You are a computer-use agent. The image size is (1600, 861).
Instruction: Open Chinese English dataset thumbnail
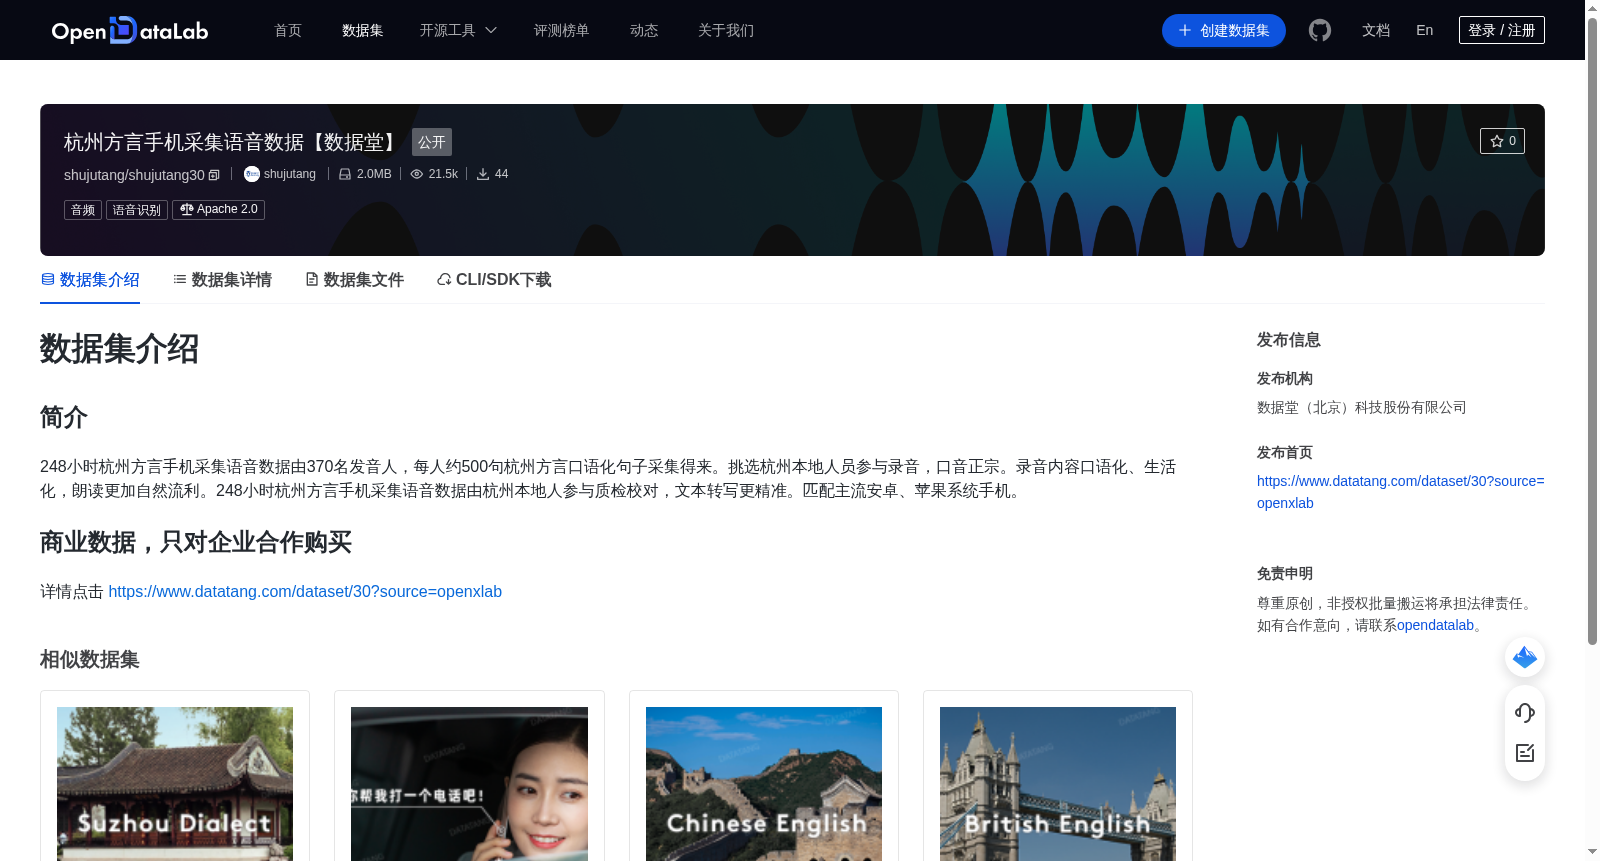764,784
